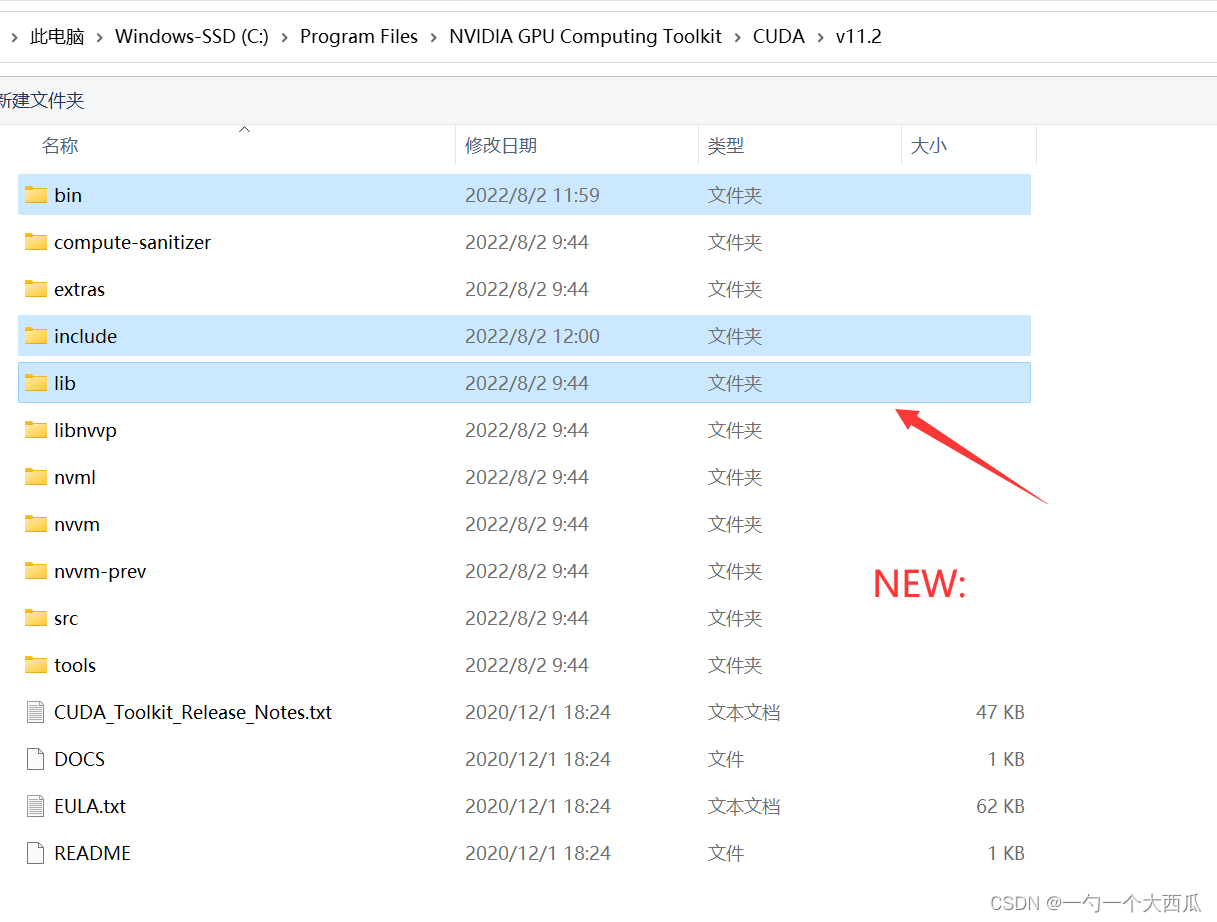Viewport: 1217px width, 922px height.
Task: Click the 47 KB size value
Action: coord(1000,712)
